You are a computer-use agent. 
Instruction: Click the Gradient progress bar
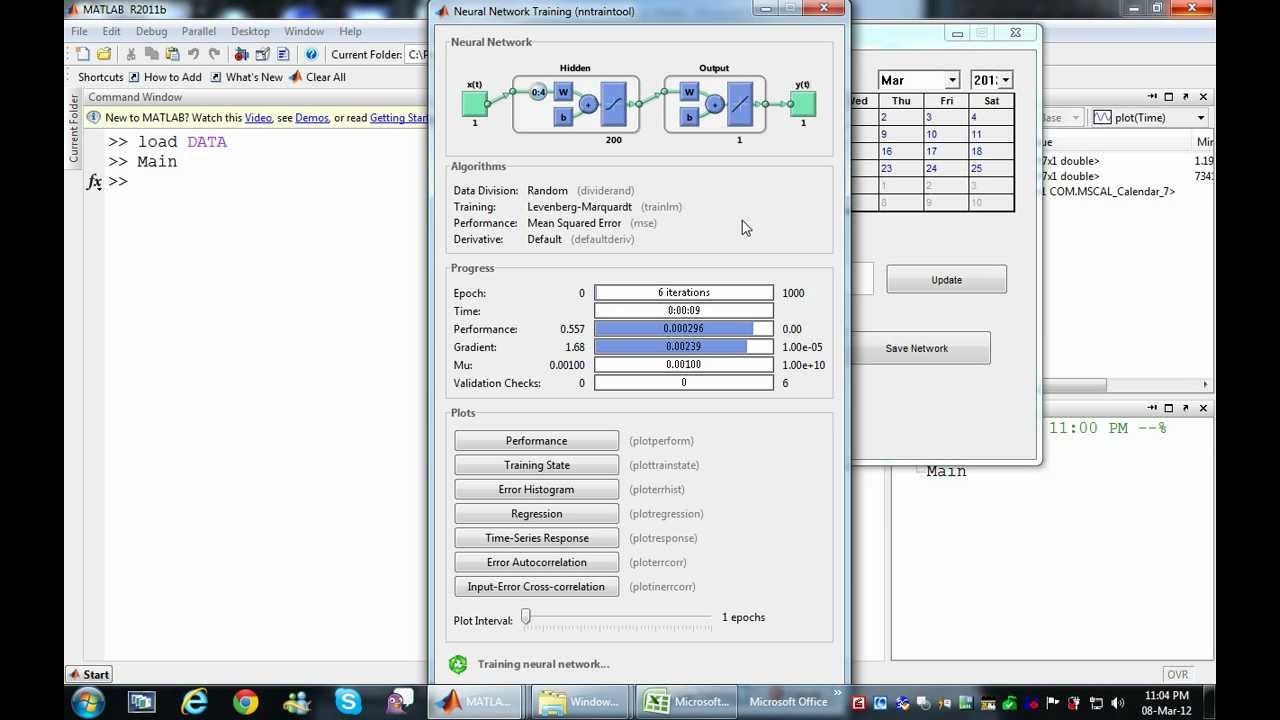[x=684, y=347]
